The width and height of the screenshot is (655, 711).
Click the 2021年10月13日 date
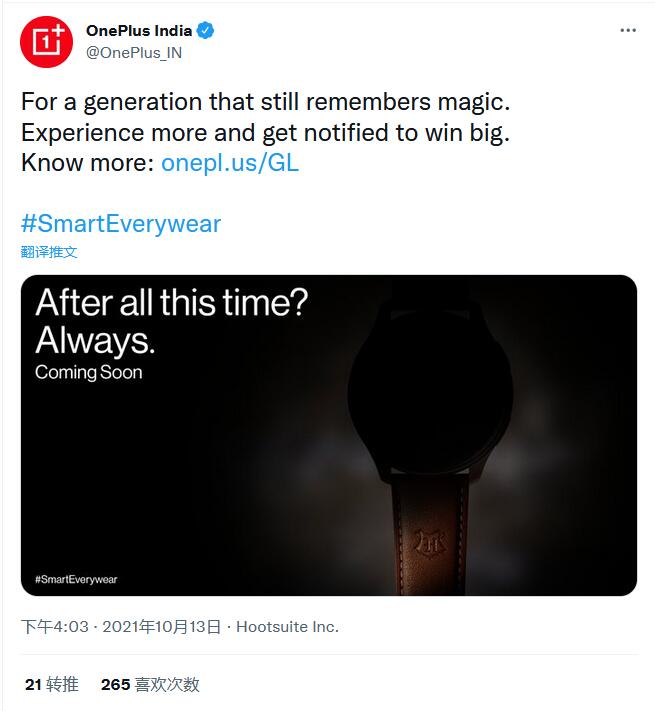pos(162,627)
